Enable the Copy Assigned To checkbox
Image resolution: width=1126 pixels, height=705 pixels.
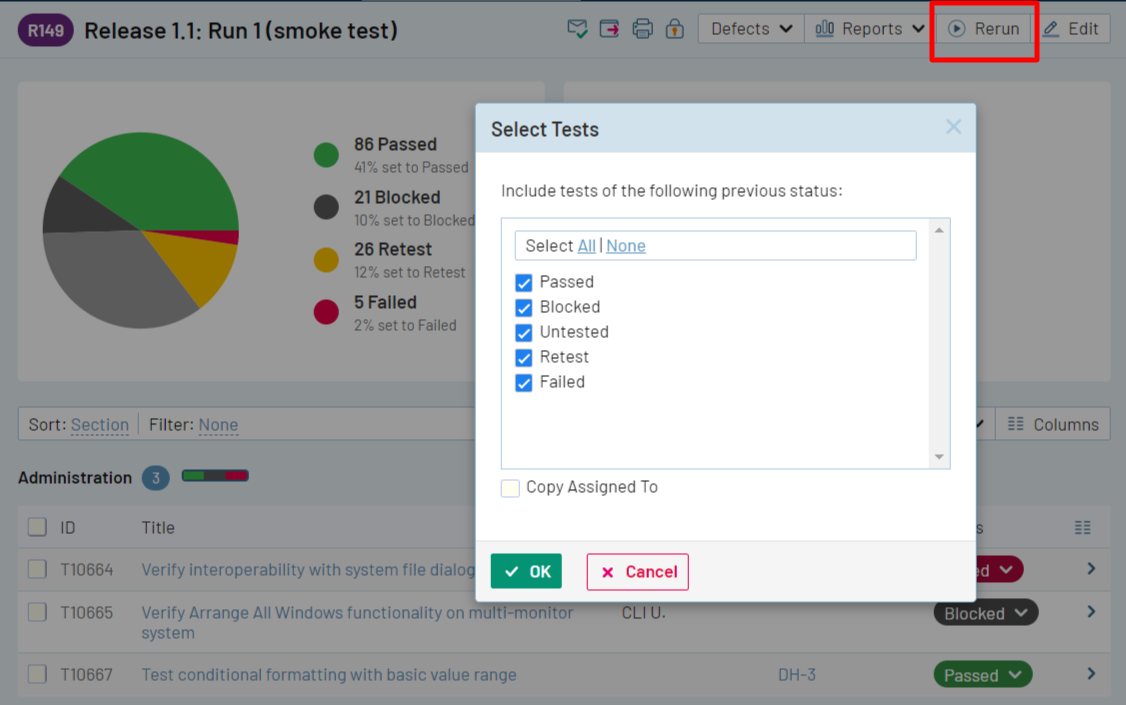tap(511, 488)
